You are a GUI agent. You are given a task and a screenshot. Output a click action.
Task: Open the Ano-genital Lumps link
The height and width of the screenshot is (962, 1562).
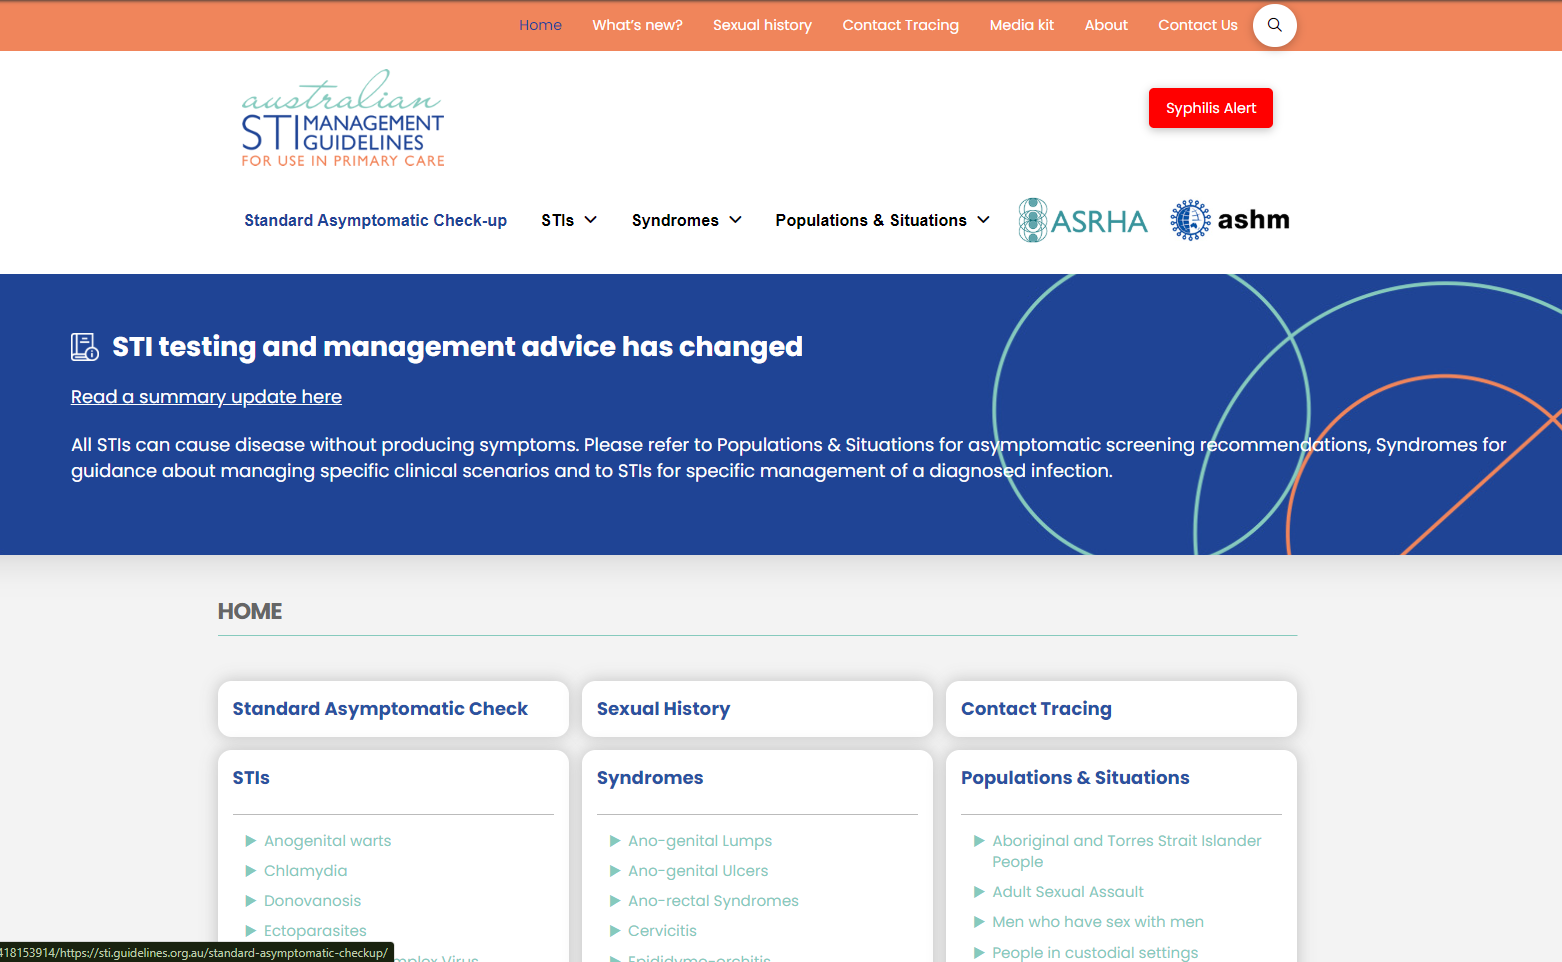point(700,841)
